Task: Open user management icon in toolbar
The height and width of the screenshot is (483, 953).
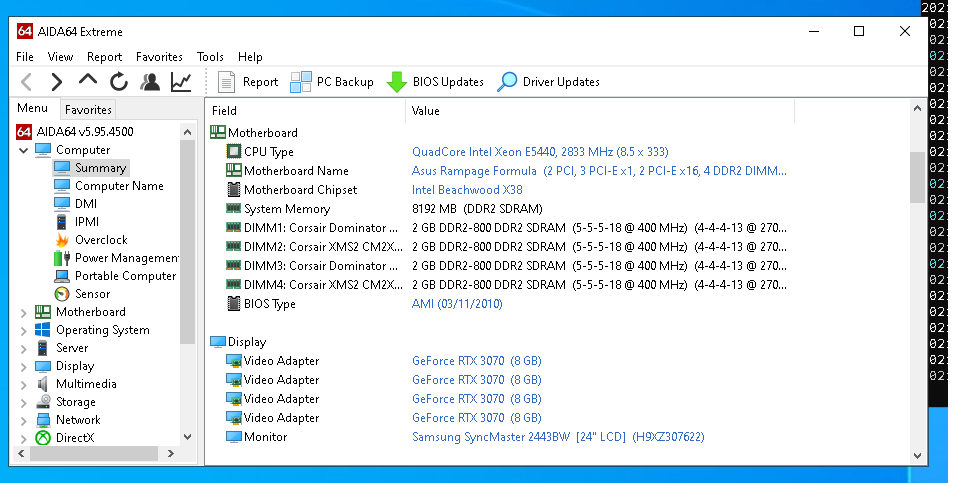Action: (x=150, y=81)
